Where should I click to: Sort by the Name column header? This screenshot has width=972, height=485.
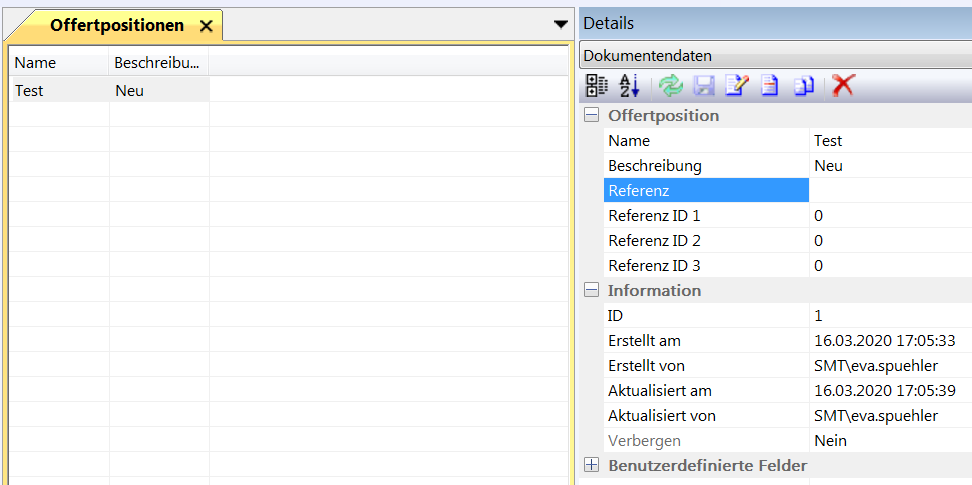58,63
